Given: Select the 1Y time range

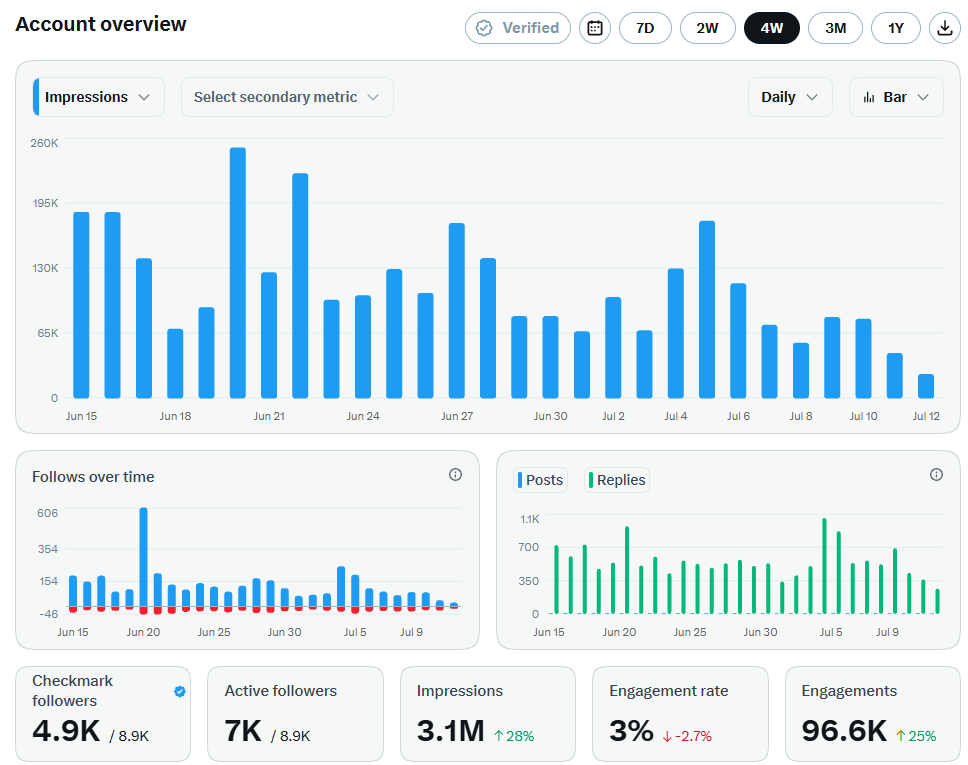Looking at the screenshot, I should 896,28.
